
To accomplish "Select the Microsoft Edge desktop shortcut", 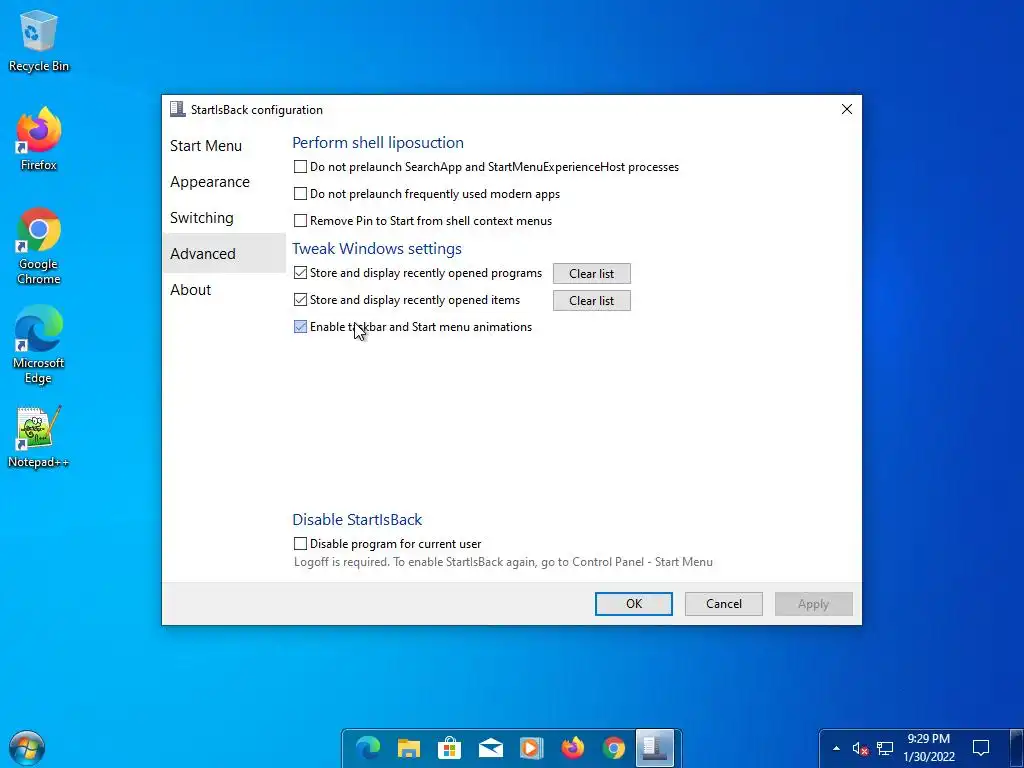I will pyautogui.click(x=39, y=345).
